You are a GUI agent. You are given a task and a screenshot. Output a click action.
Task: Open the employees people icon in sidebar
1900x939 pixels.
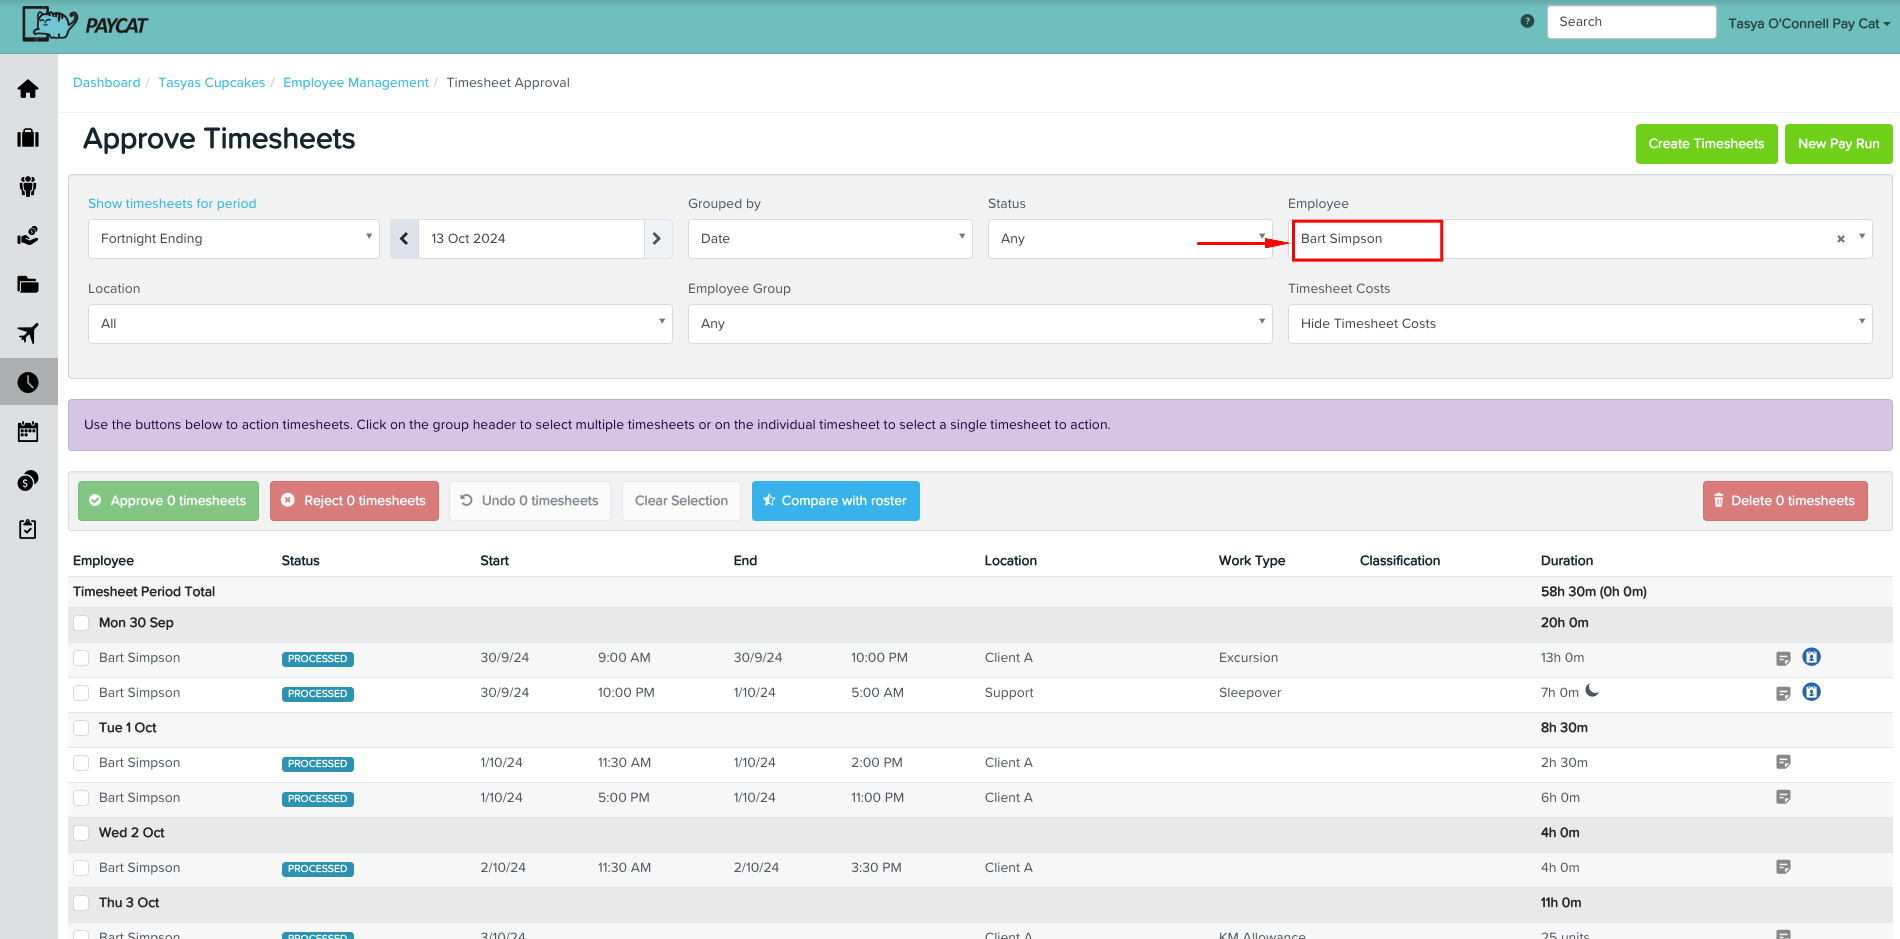click(x=29, y=187)
